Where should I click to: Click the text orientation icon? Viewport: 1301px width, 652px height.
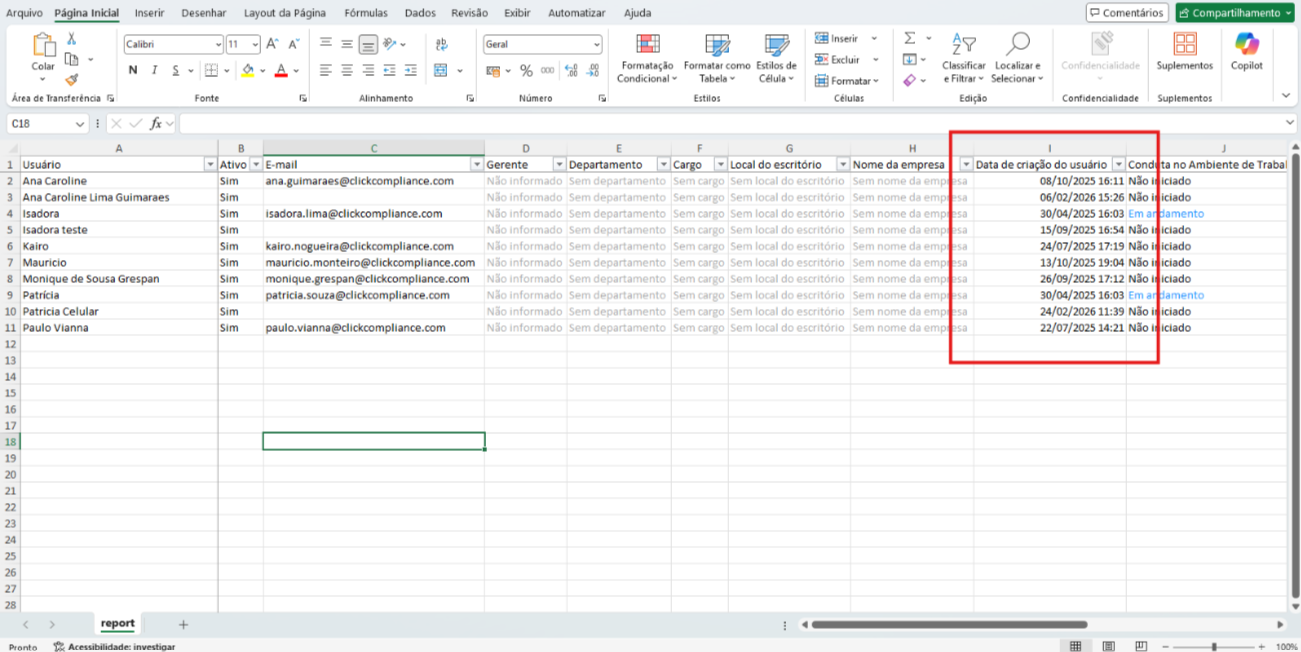pyautogui.click(x=391, y=44)
